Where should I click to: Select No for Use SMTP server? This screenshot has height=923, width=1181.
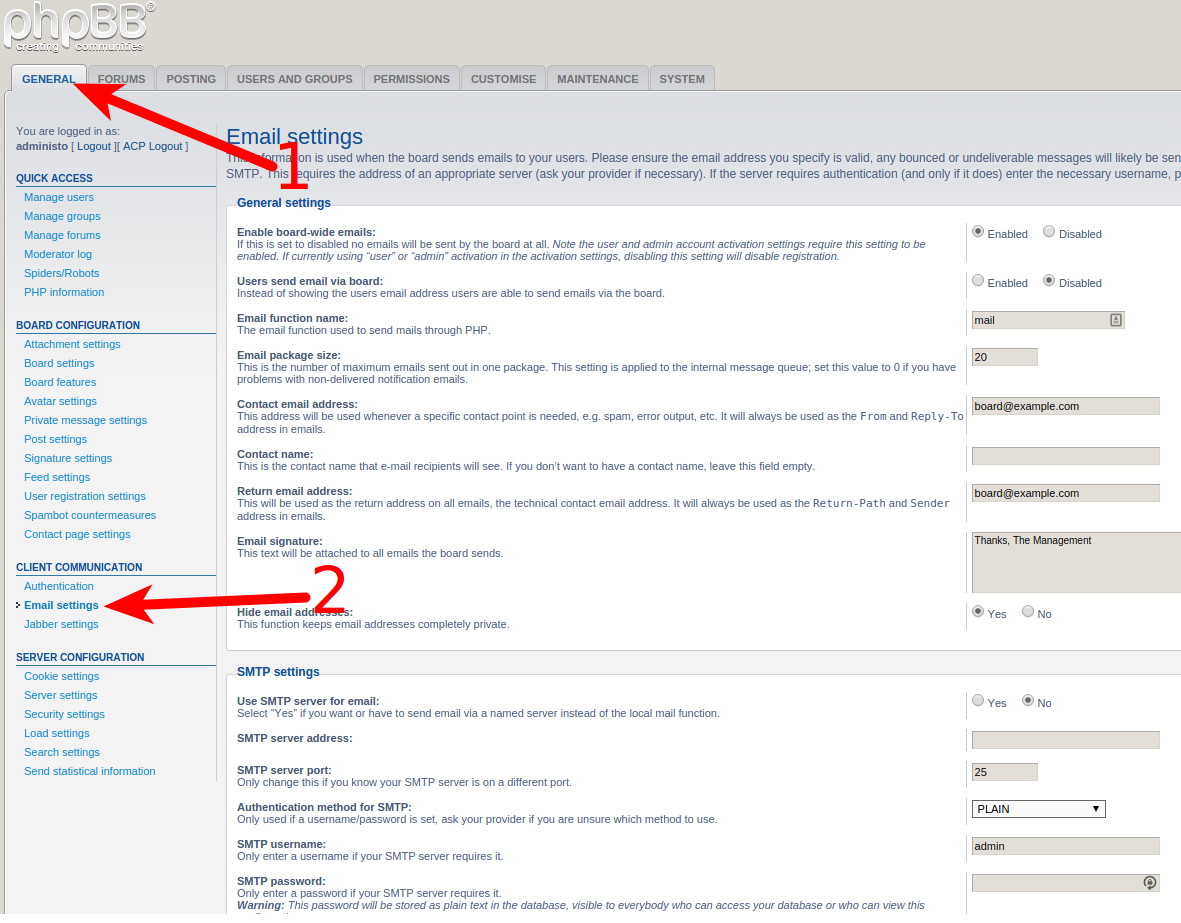pyautogui.click(x=1027, y=701)
